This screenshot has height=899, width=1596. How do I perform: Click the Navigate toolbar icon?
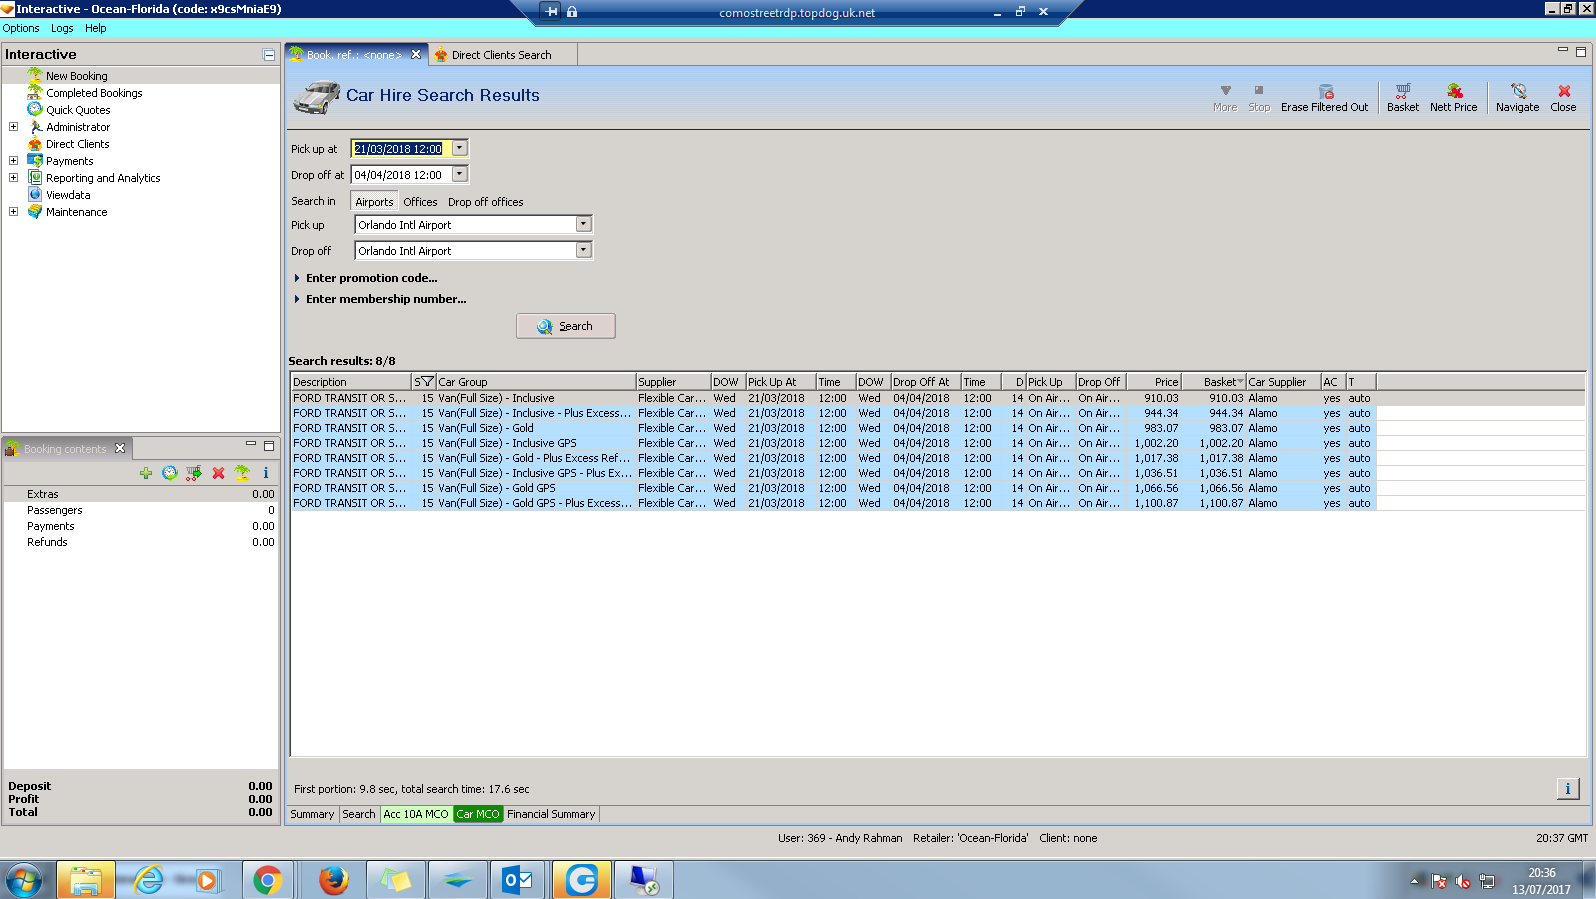coord(1517,97)
